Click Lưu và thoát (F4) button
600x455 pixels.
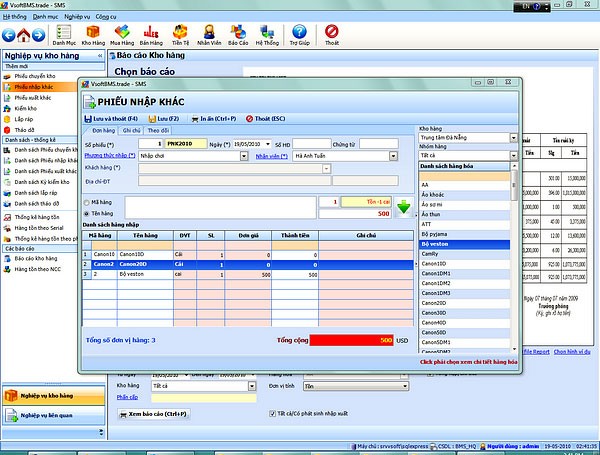pos(111,119)
